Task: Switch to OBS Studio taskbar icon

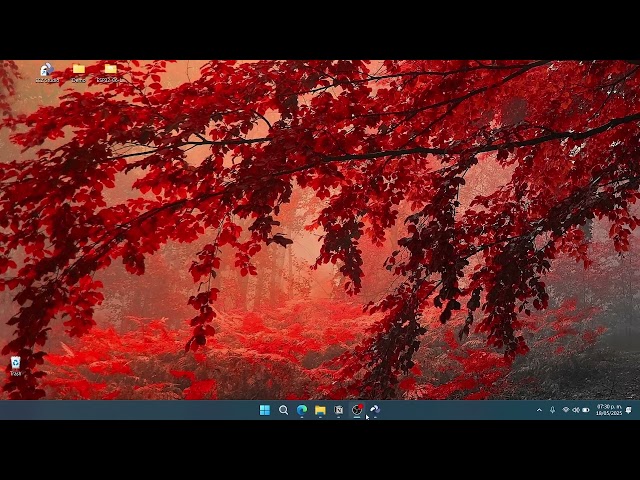Action: pos(357,410)
